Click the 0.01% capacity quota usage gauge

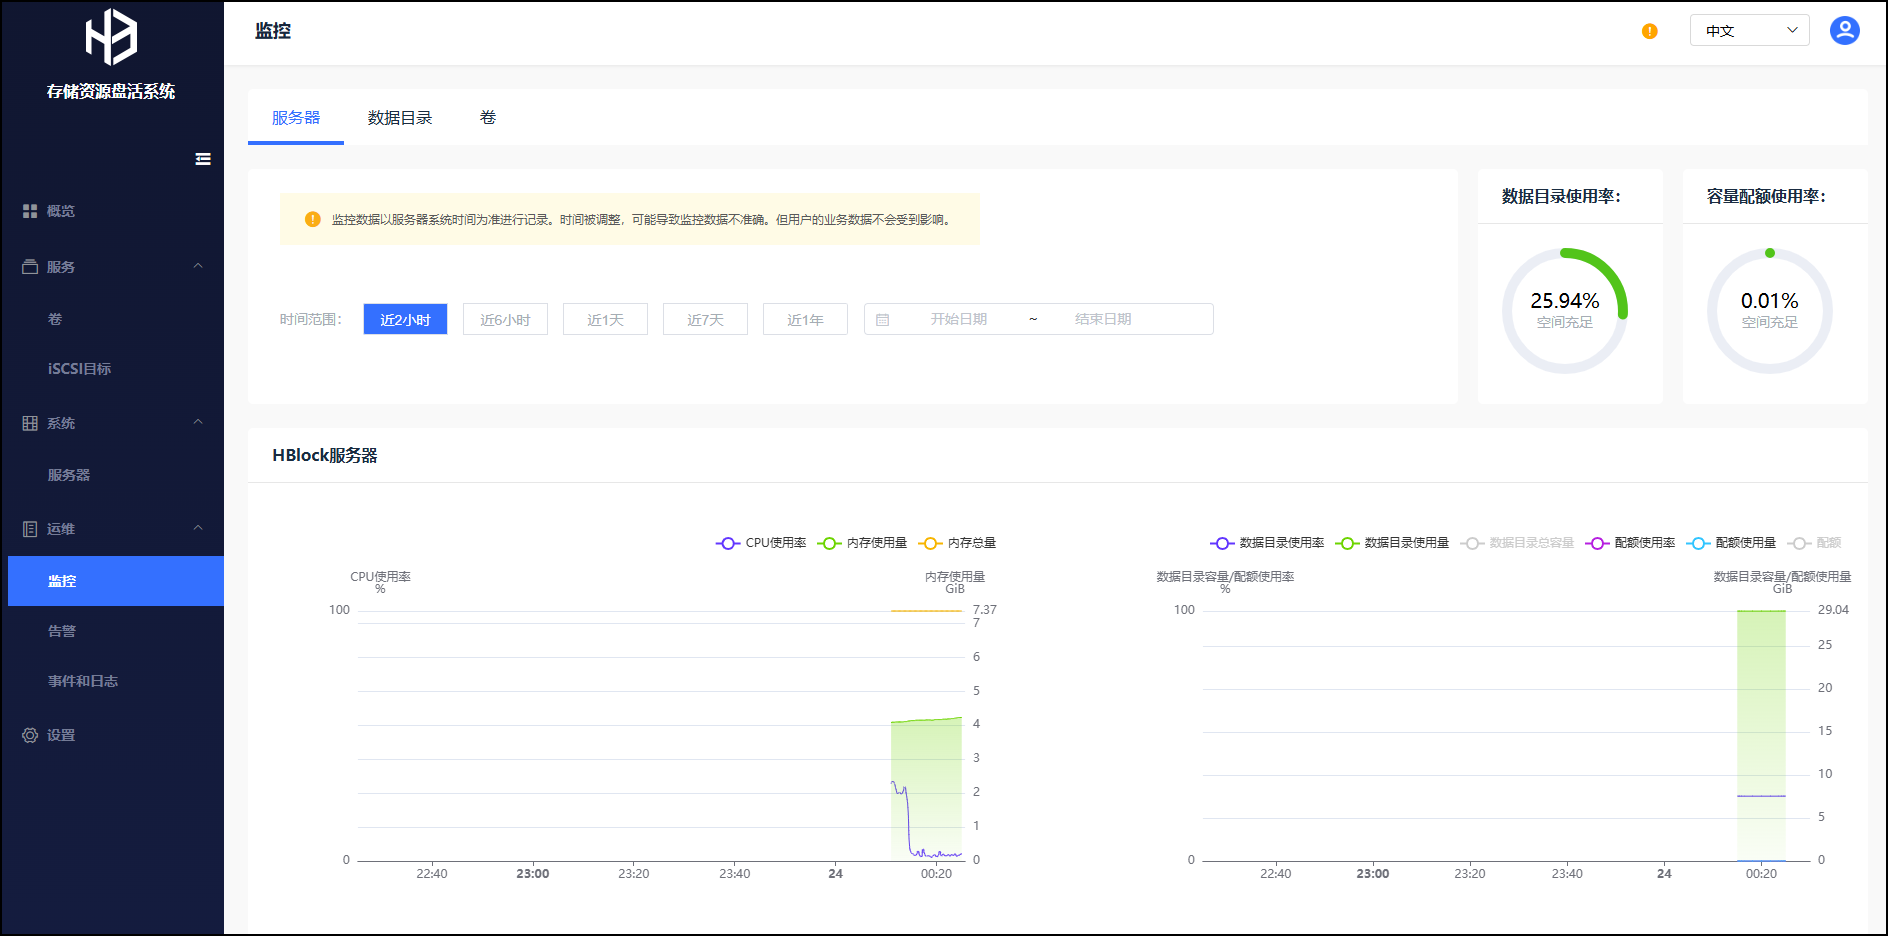1770,311
